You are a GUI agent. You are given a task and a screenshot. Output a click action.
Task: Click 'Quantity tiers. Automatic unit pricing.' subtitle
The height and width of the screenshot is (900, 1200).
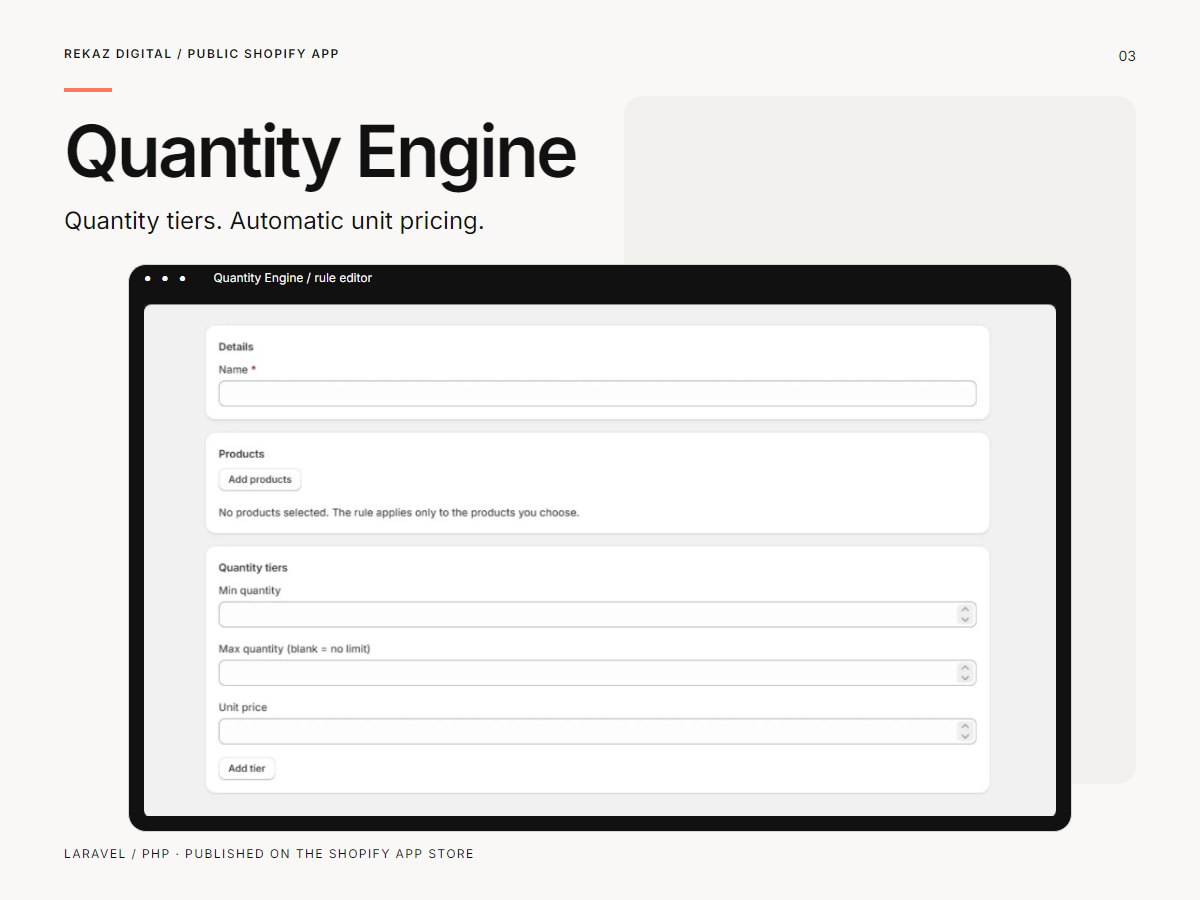[x=274, y=221]
